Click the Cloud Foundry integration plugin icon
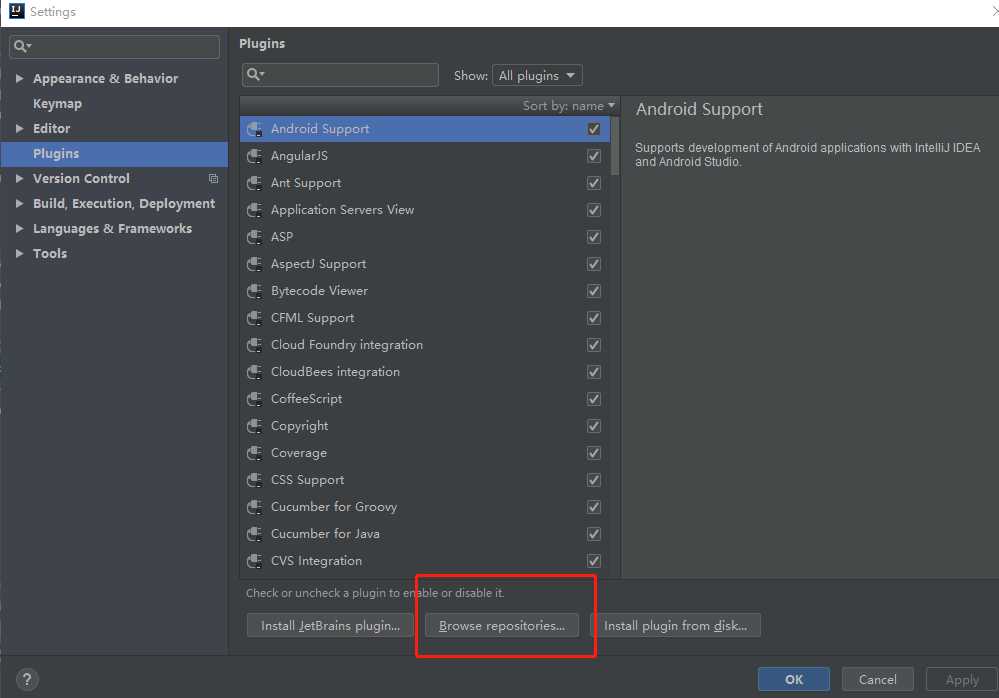The width and height of the screenshot is (999, 698). pos(254,345)
